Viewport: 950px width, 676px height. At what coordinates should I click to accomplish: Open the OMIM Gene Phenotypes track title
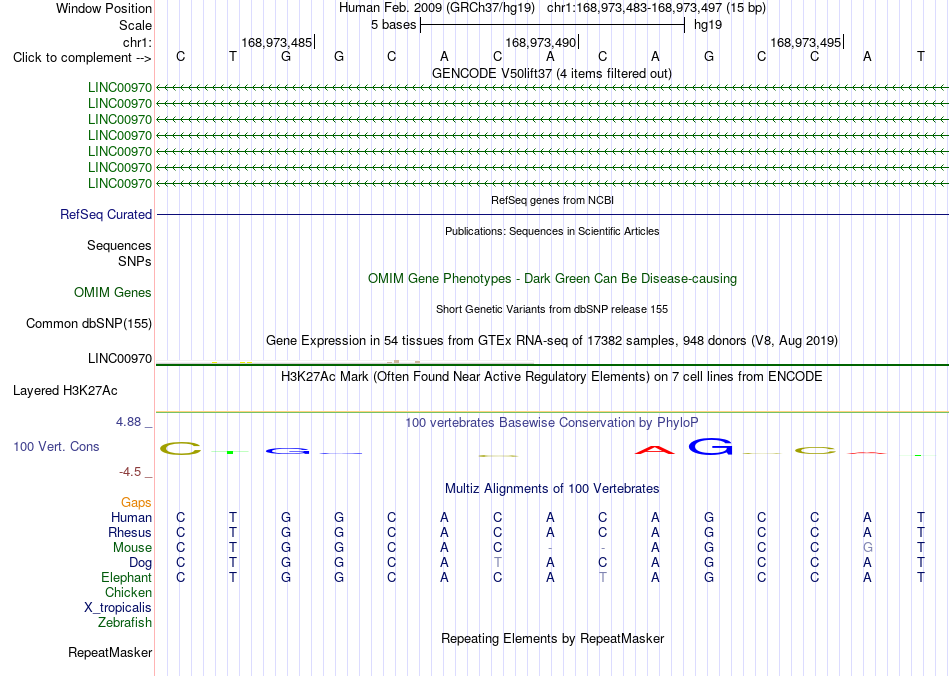tap(553, 279)
